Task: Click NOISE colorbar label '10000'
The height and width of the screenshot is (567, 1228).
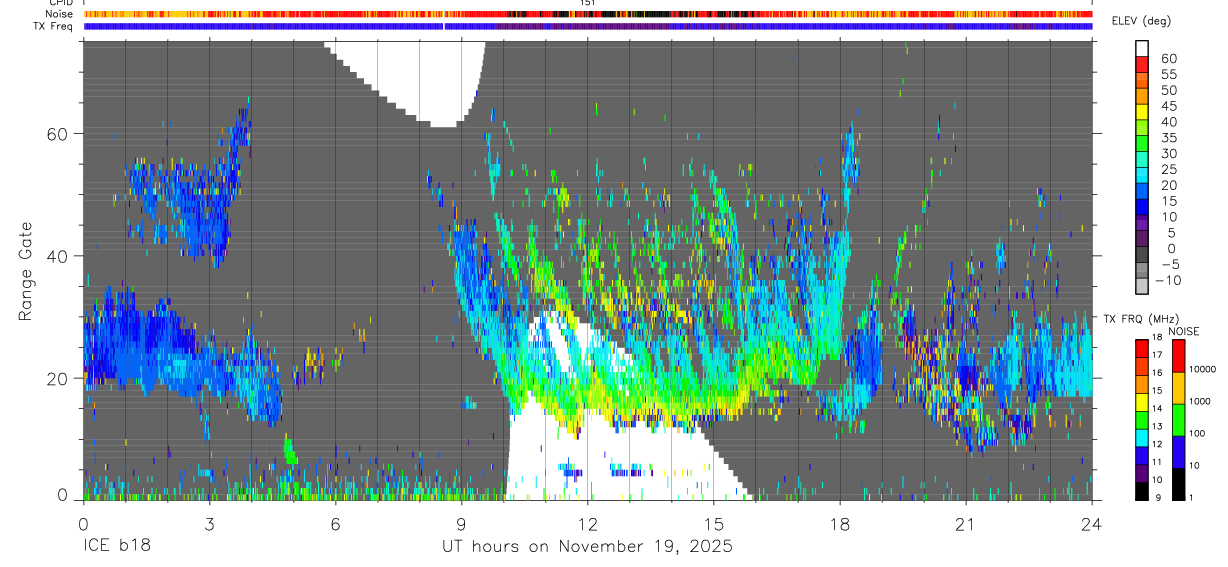Action: click(1202, 369)
